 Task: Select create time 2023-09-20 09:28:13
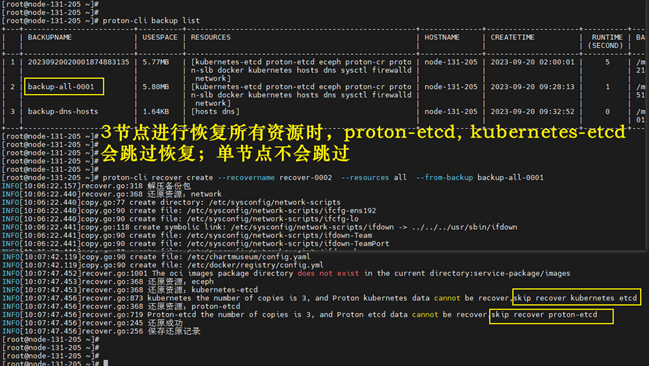coord(532,87)
